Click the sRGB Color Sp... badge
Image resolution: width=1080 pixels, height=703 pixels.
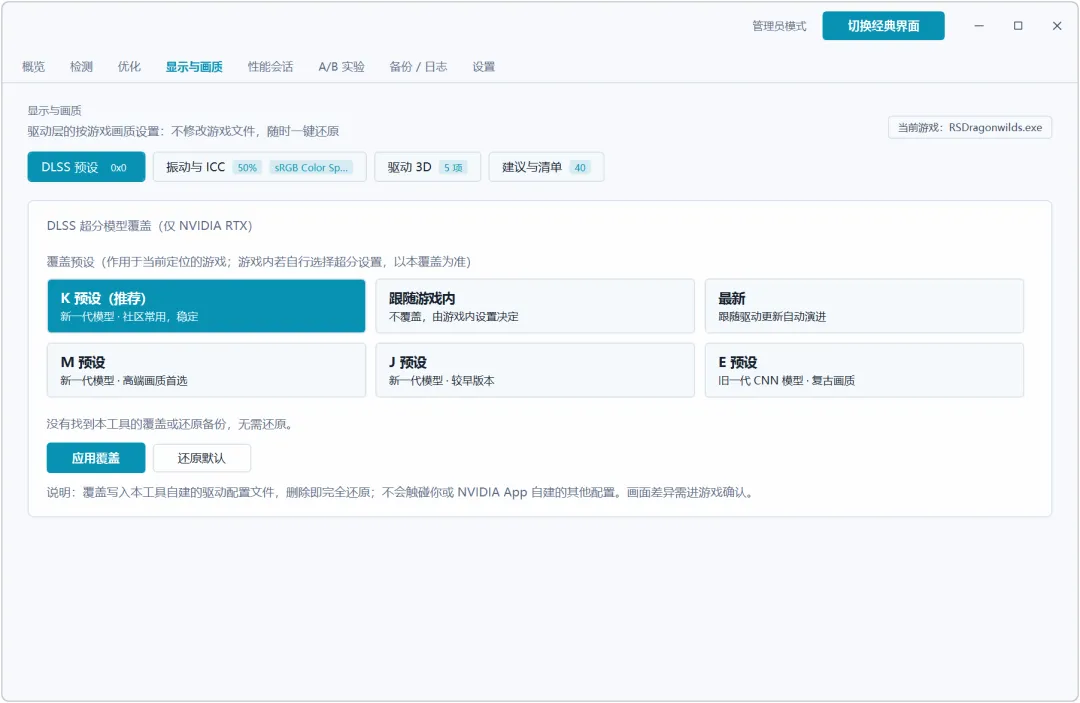(x=311, y=167)
